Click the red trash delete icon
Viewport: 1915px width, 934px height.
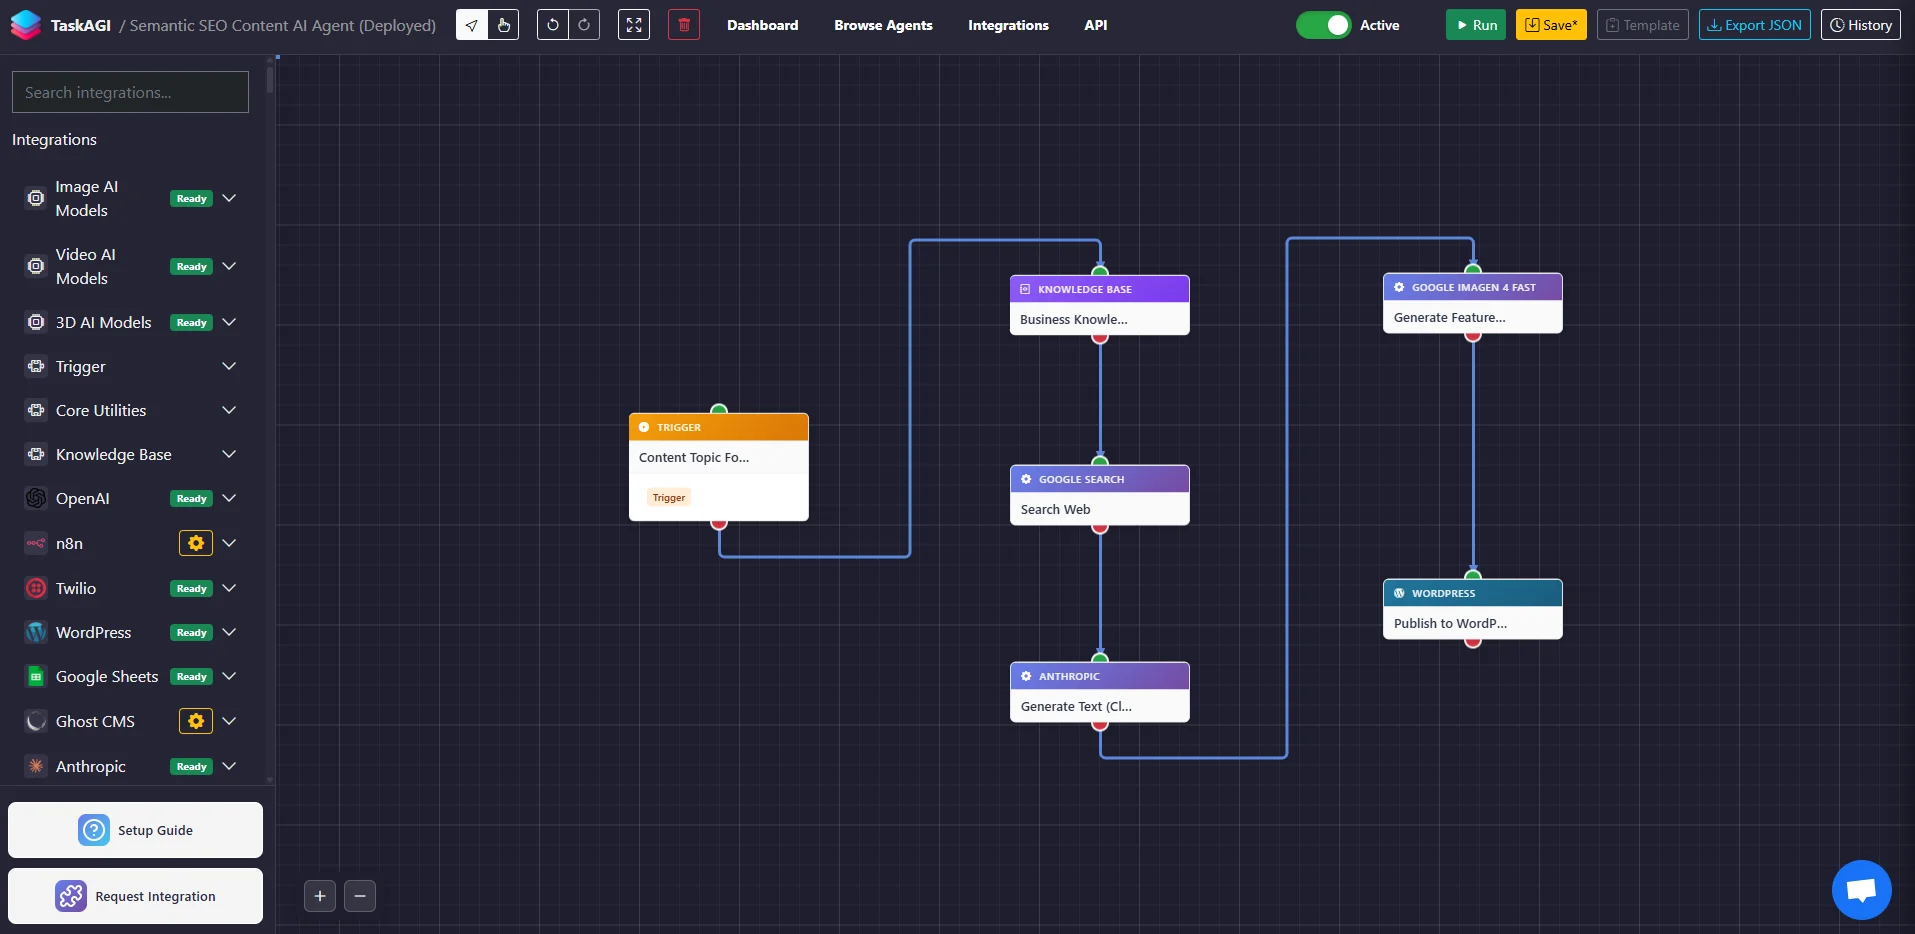(684, 25)
